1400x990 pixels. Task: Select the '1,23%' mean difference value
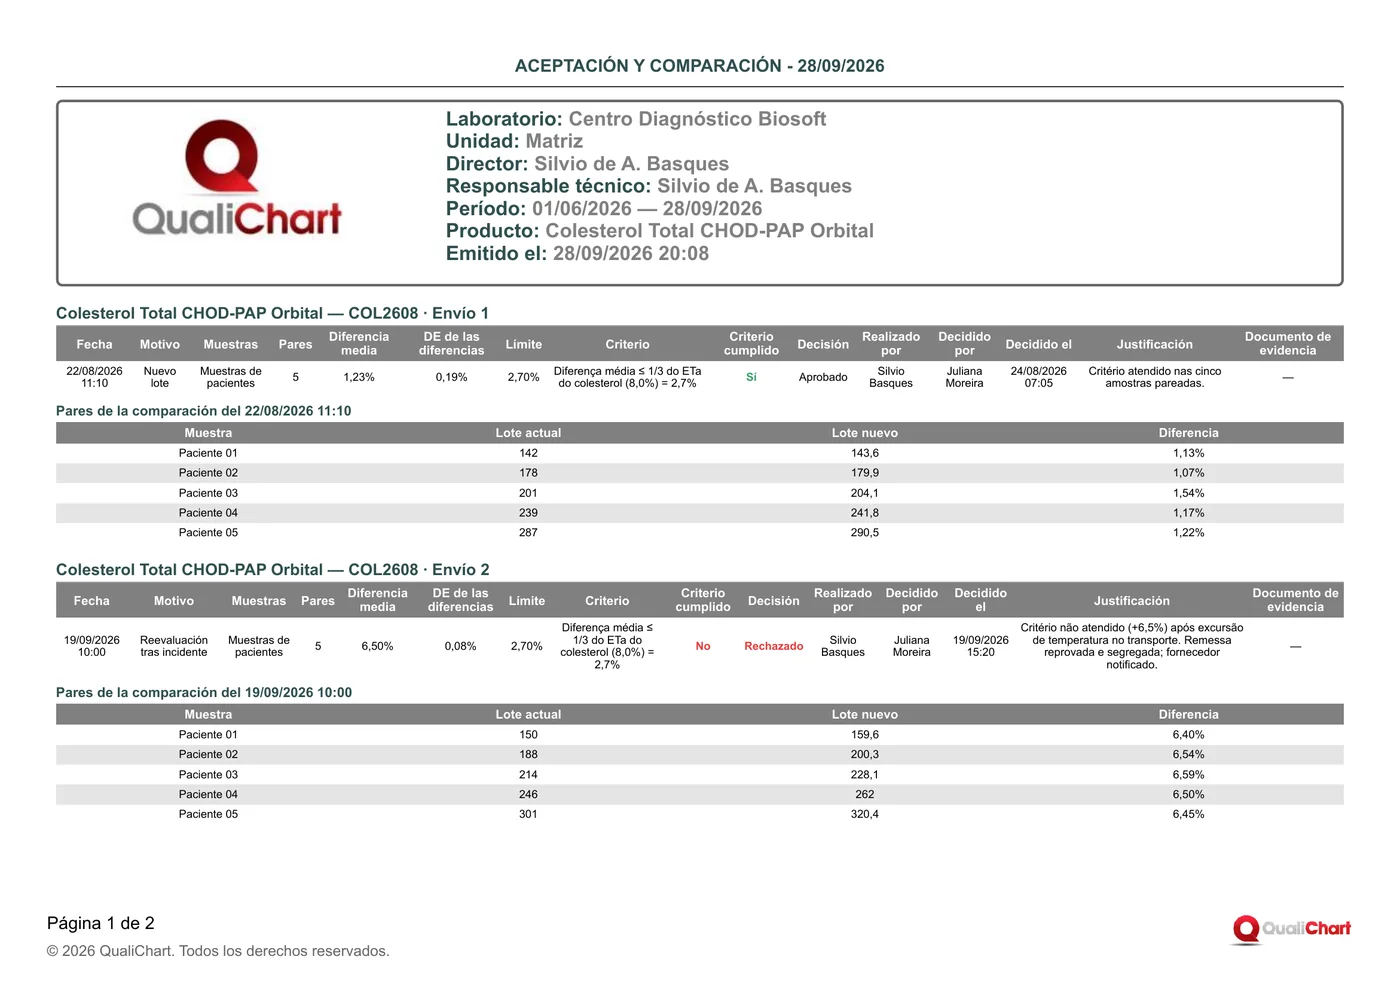pyautogui.click(x=359, y=377)
